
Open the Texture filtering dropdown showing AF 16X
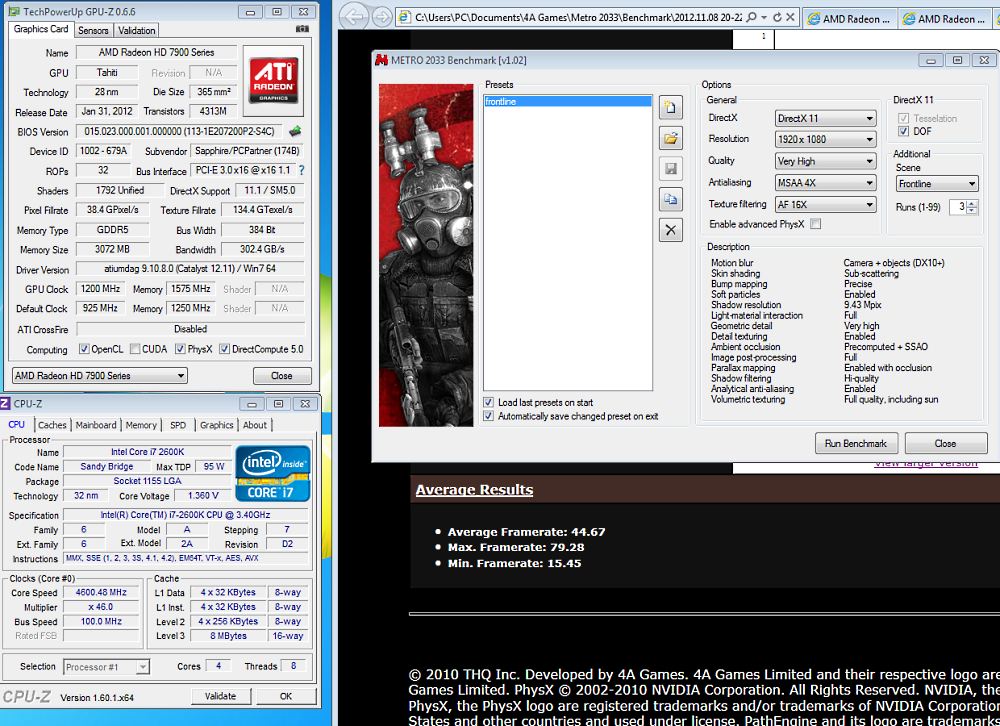[826, 204]
